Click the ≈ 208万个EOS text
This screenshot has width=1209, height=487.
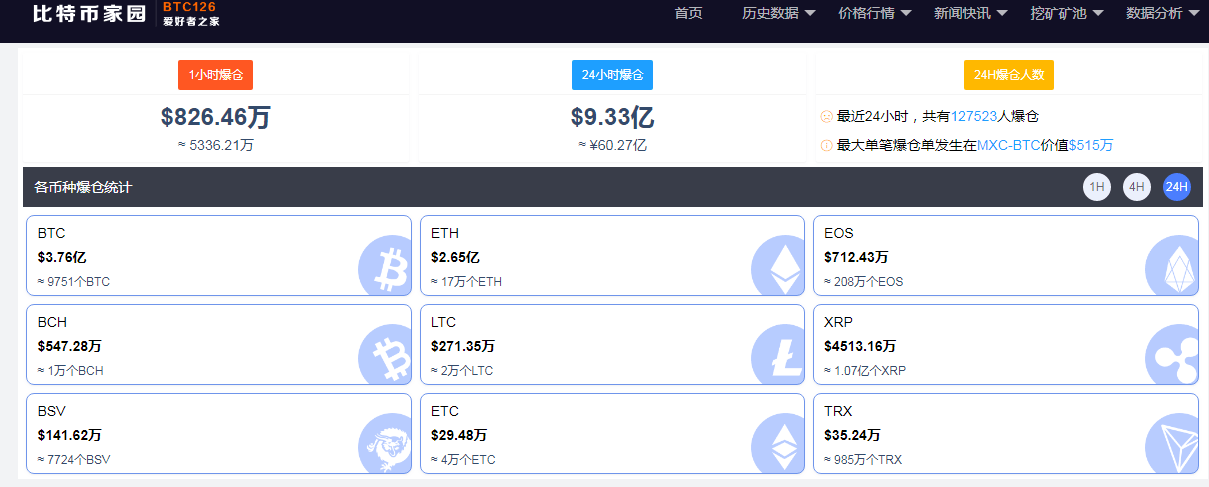pyautogui.click(x=864, y=282)
